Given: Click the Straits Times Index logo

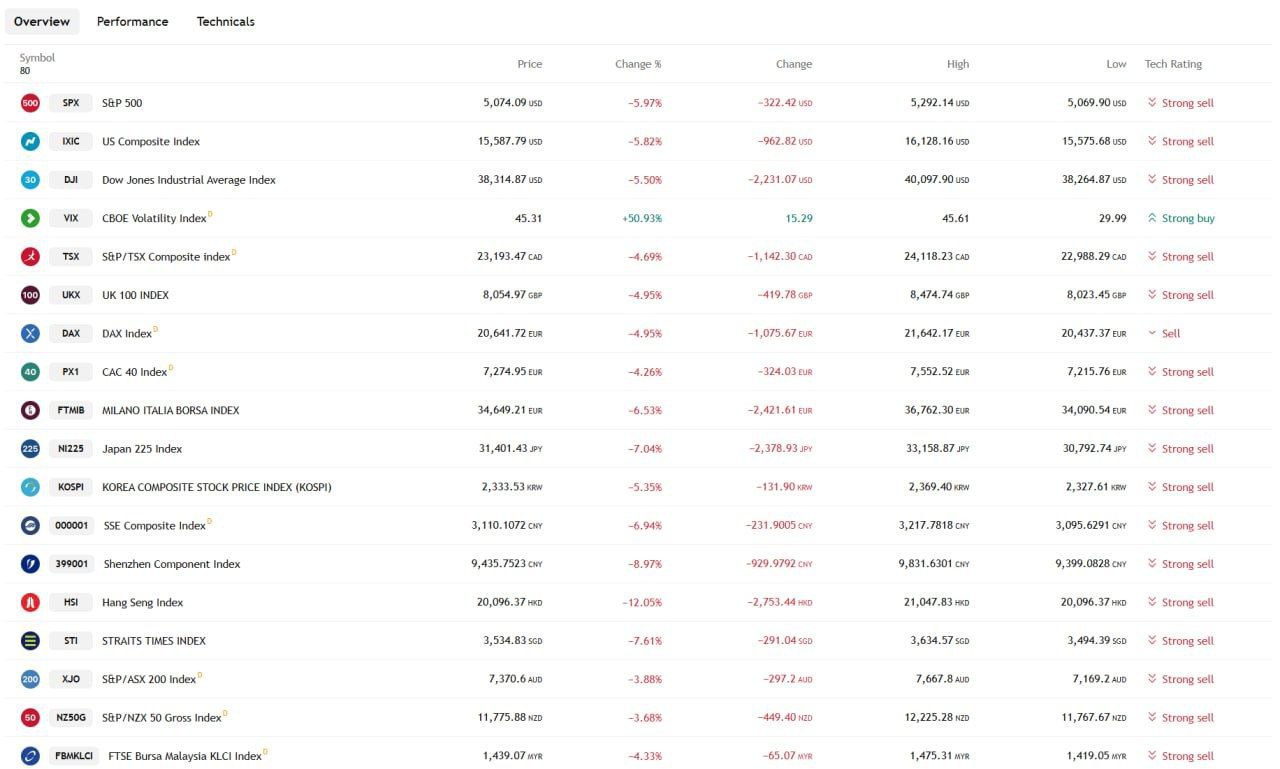Looking at the screenshot, I should click(x=30, y=641).
